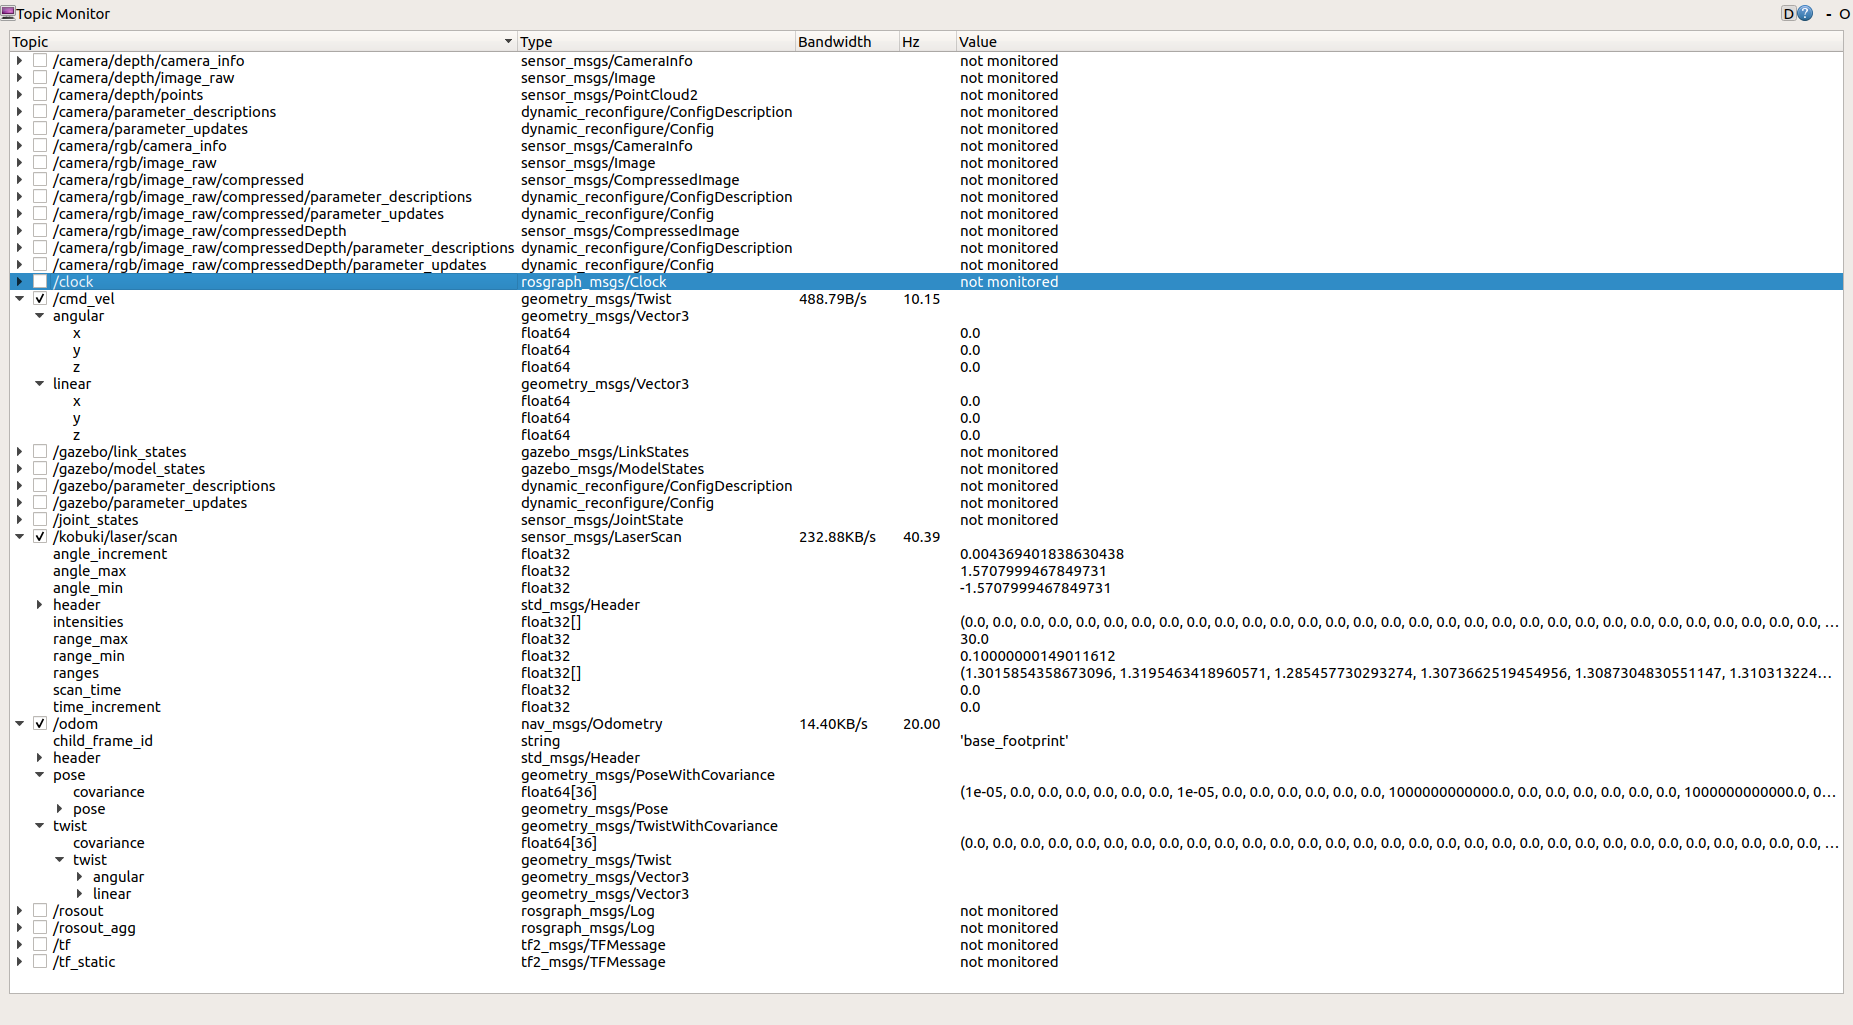The width and height of the screenshot is (1853, 1025).
Task: Click the Bandwidth column header
Action: [835, 42]
